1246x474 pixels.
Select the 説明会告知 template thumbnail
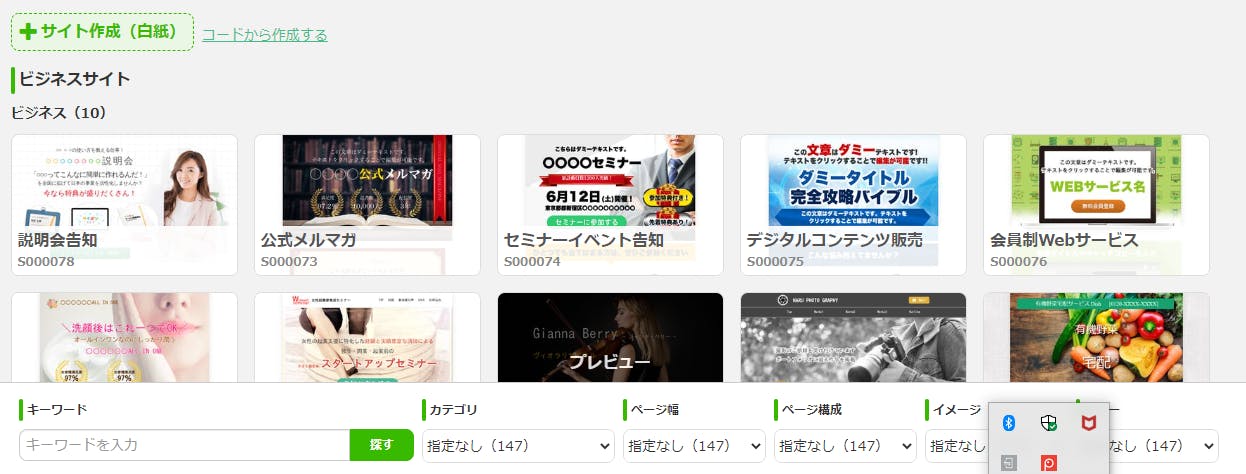[124, 205]
